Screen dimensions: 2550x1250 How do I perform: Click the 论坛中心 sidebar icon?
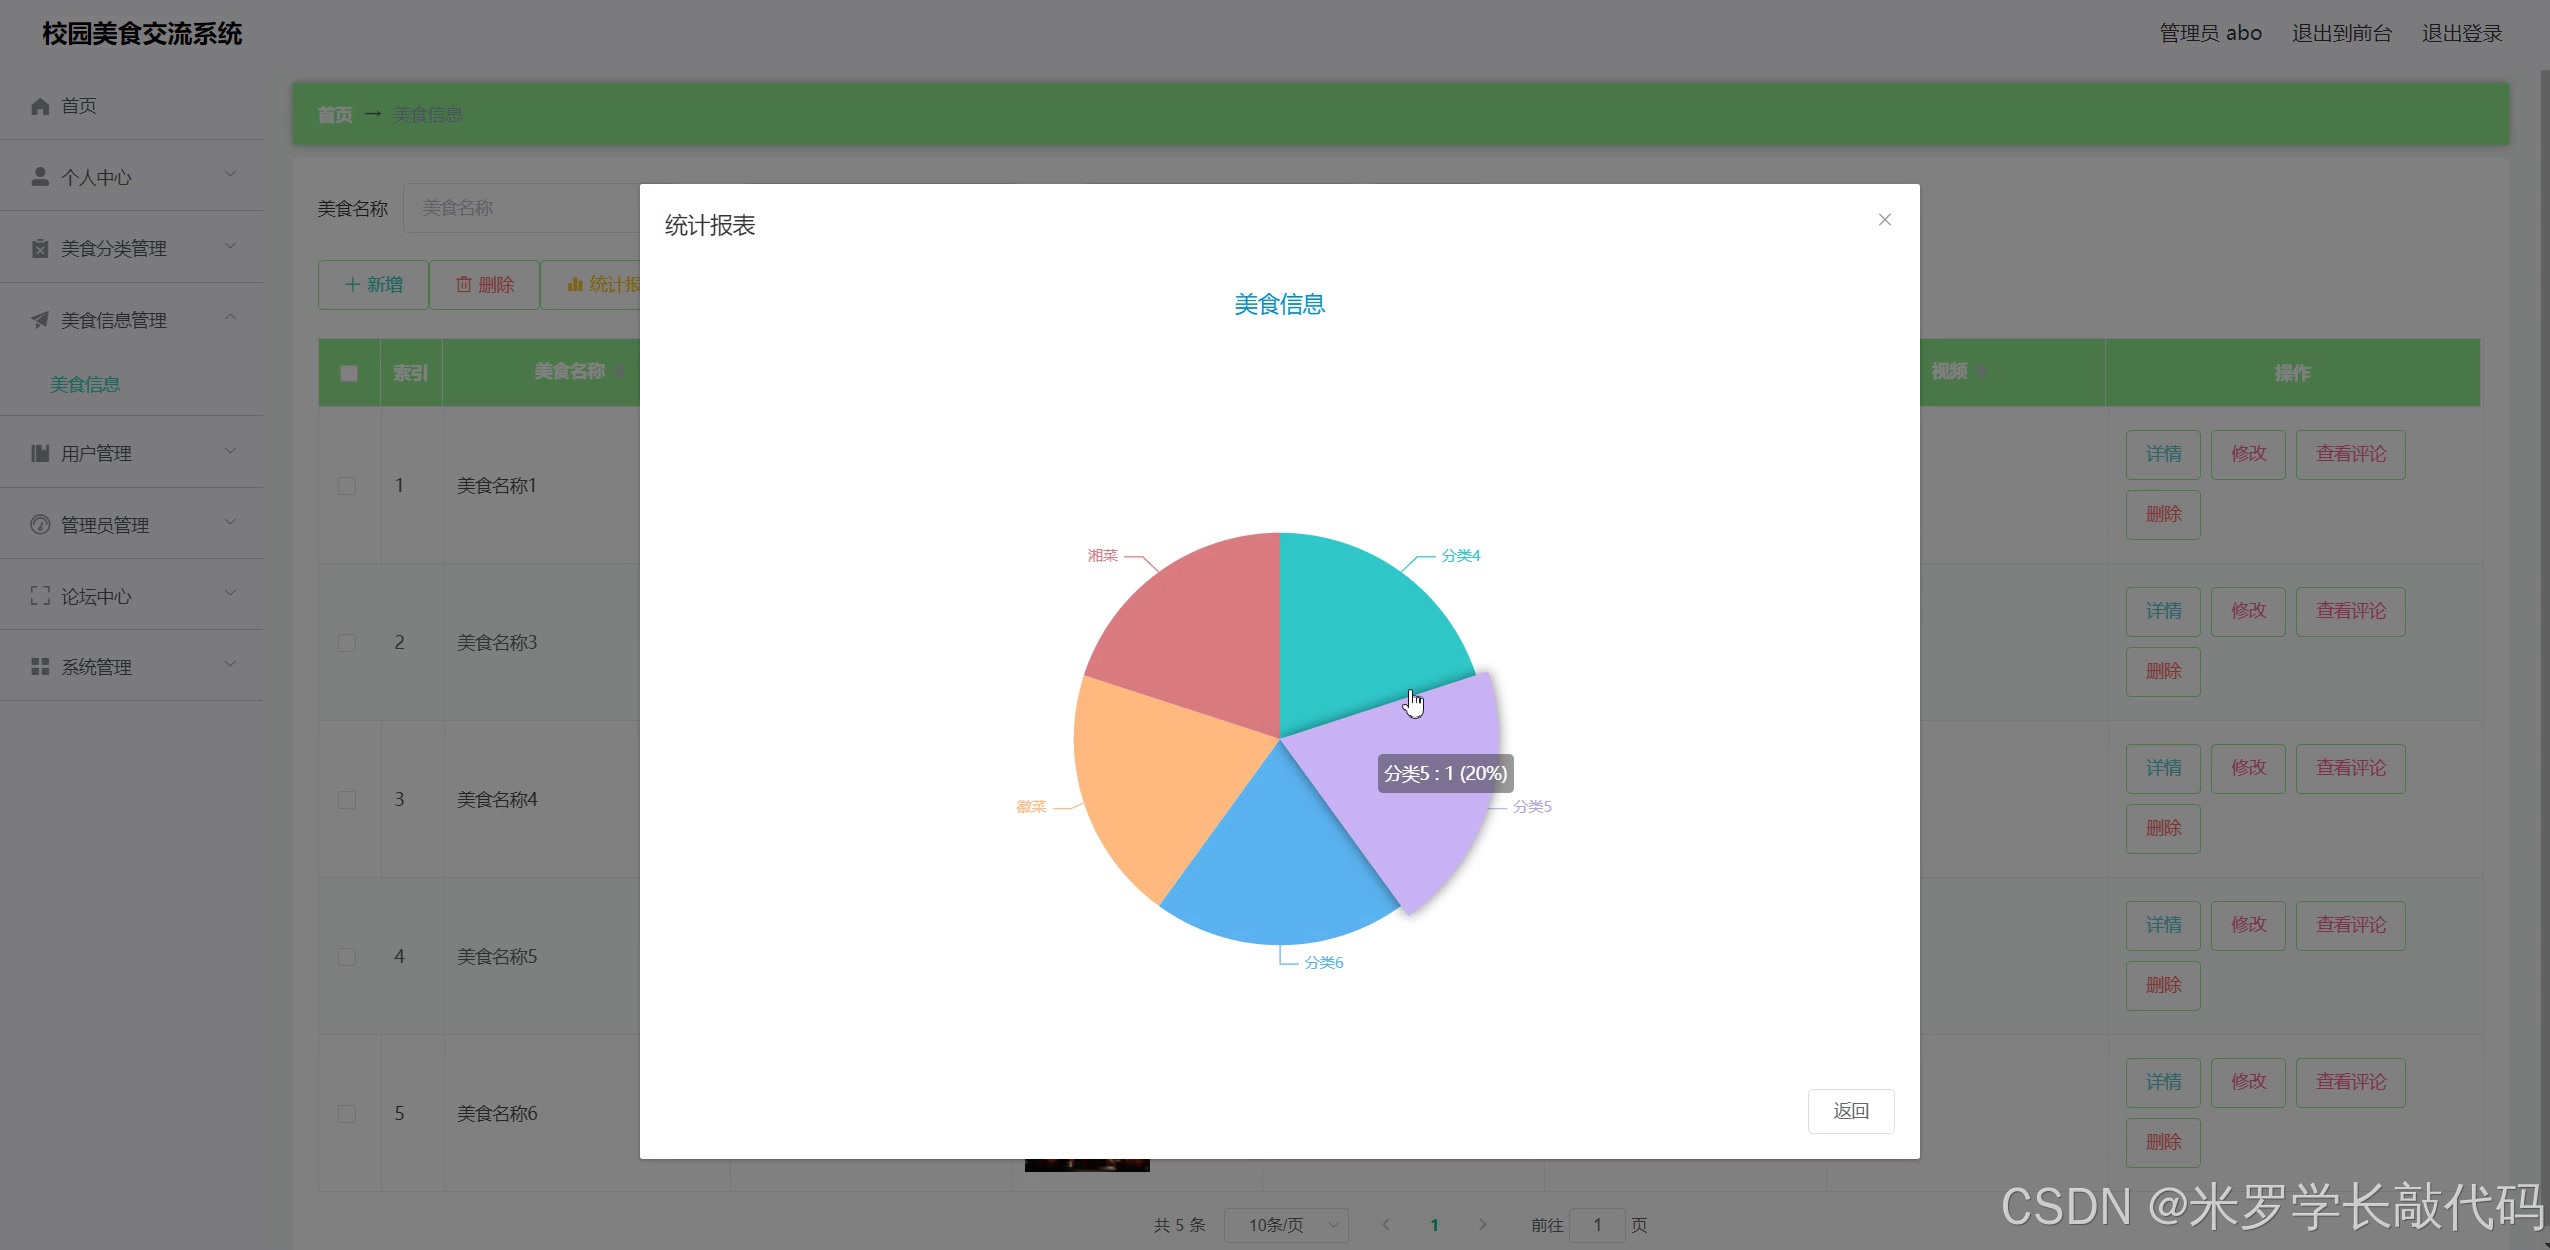click(x=40, y=595)
